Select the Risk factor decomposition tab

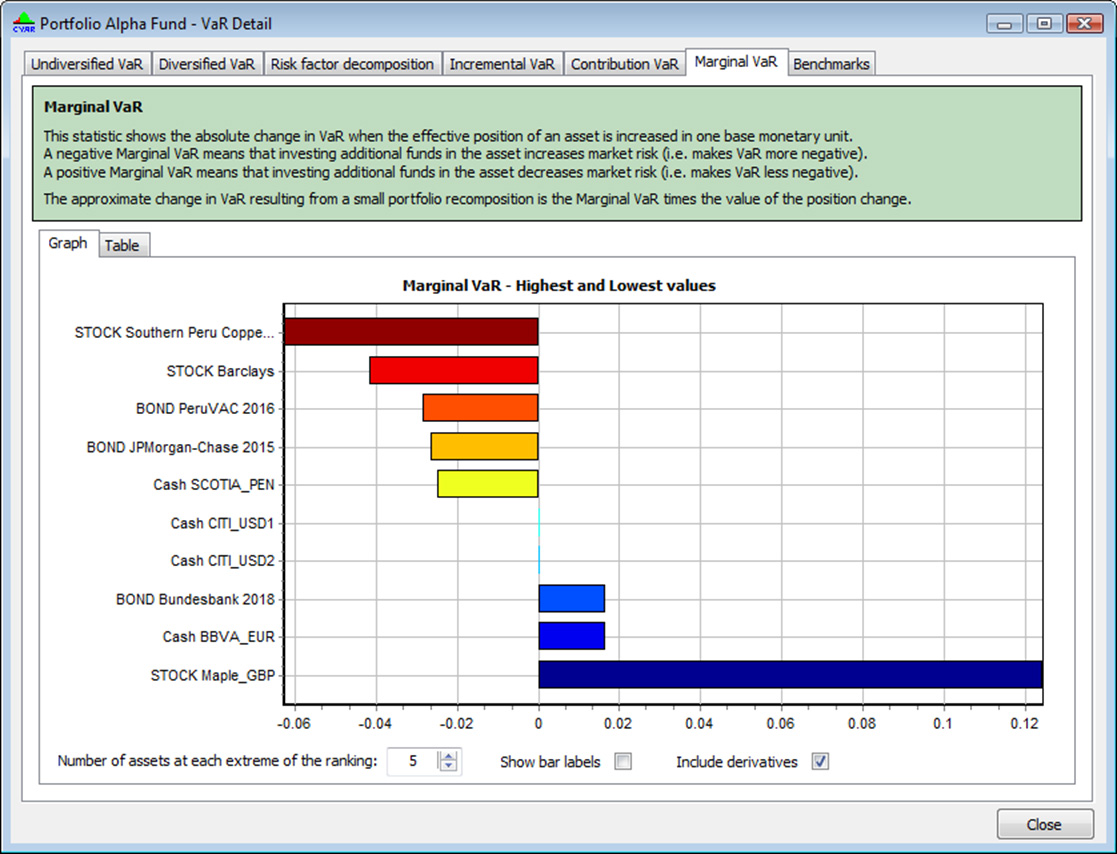[x=352, y=64]
